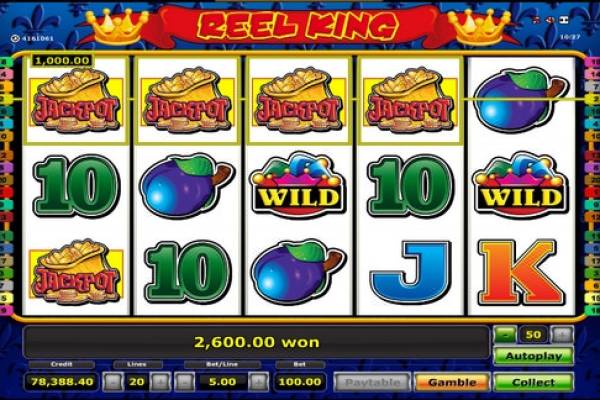Screen dimensions: 600x400
Task: Click the white fullscreen icon at top right
Action: tap(564, 20)
